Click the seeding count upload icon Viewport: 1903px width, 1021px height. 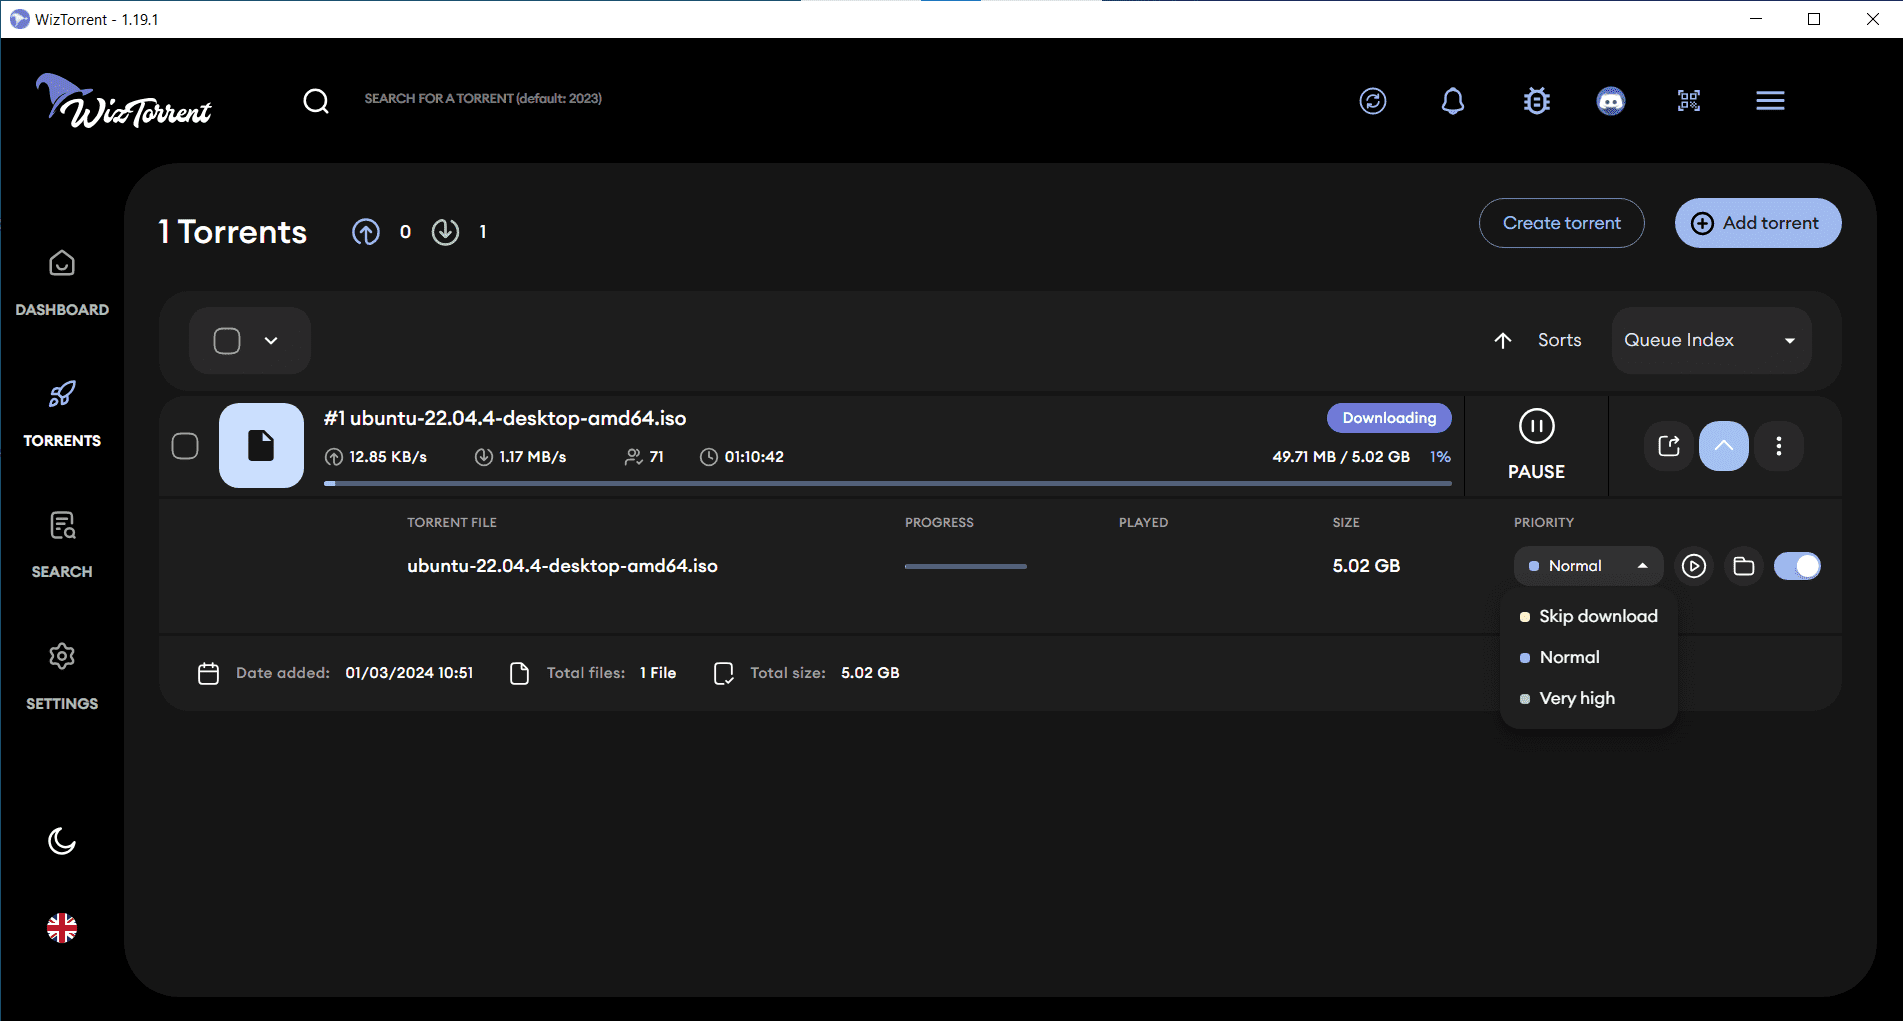pyautogui.click(x=366, y=232)
